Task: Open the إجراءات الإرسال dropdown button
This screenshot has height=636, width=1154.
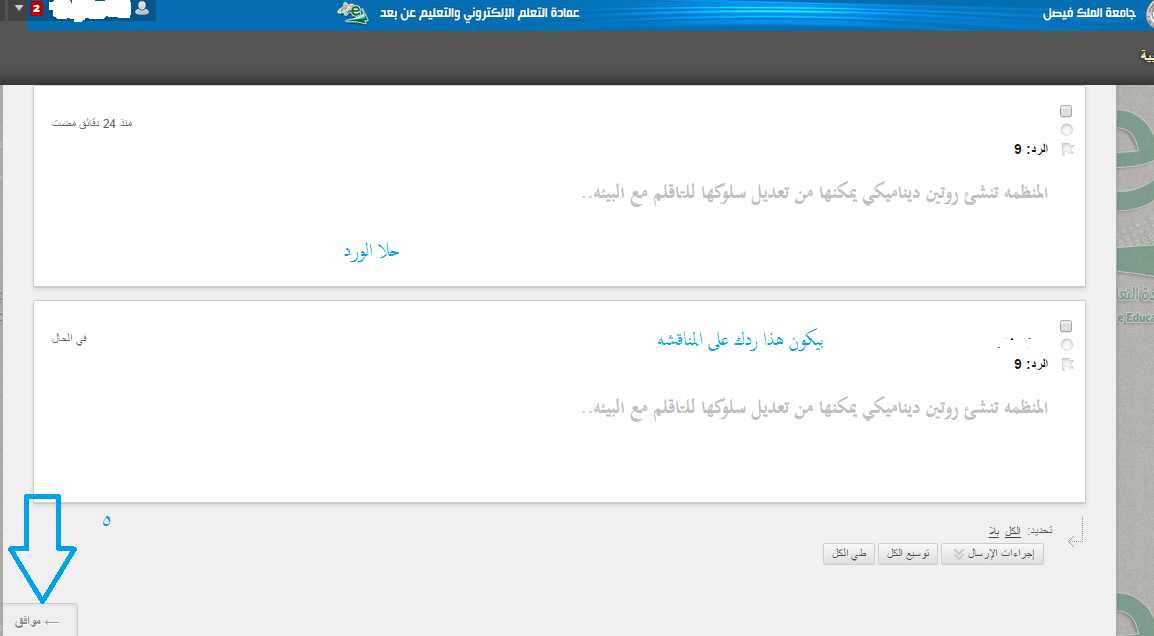Action: [x=992, y=554]
